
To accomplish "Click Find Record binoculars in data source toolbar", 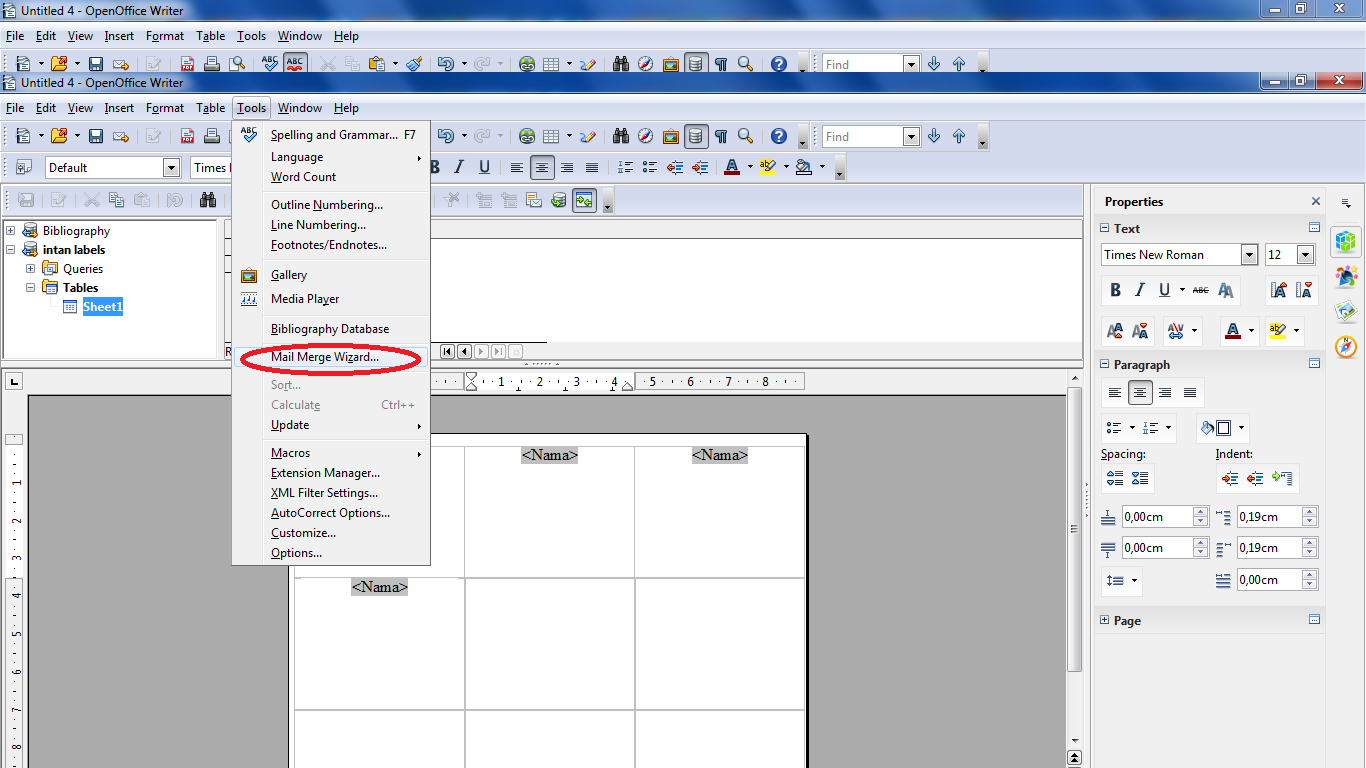I will click(x=208, y=200).
